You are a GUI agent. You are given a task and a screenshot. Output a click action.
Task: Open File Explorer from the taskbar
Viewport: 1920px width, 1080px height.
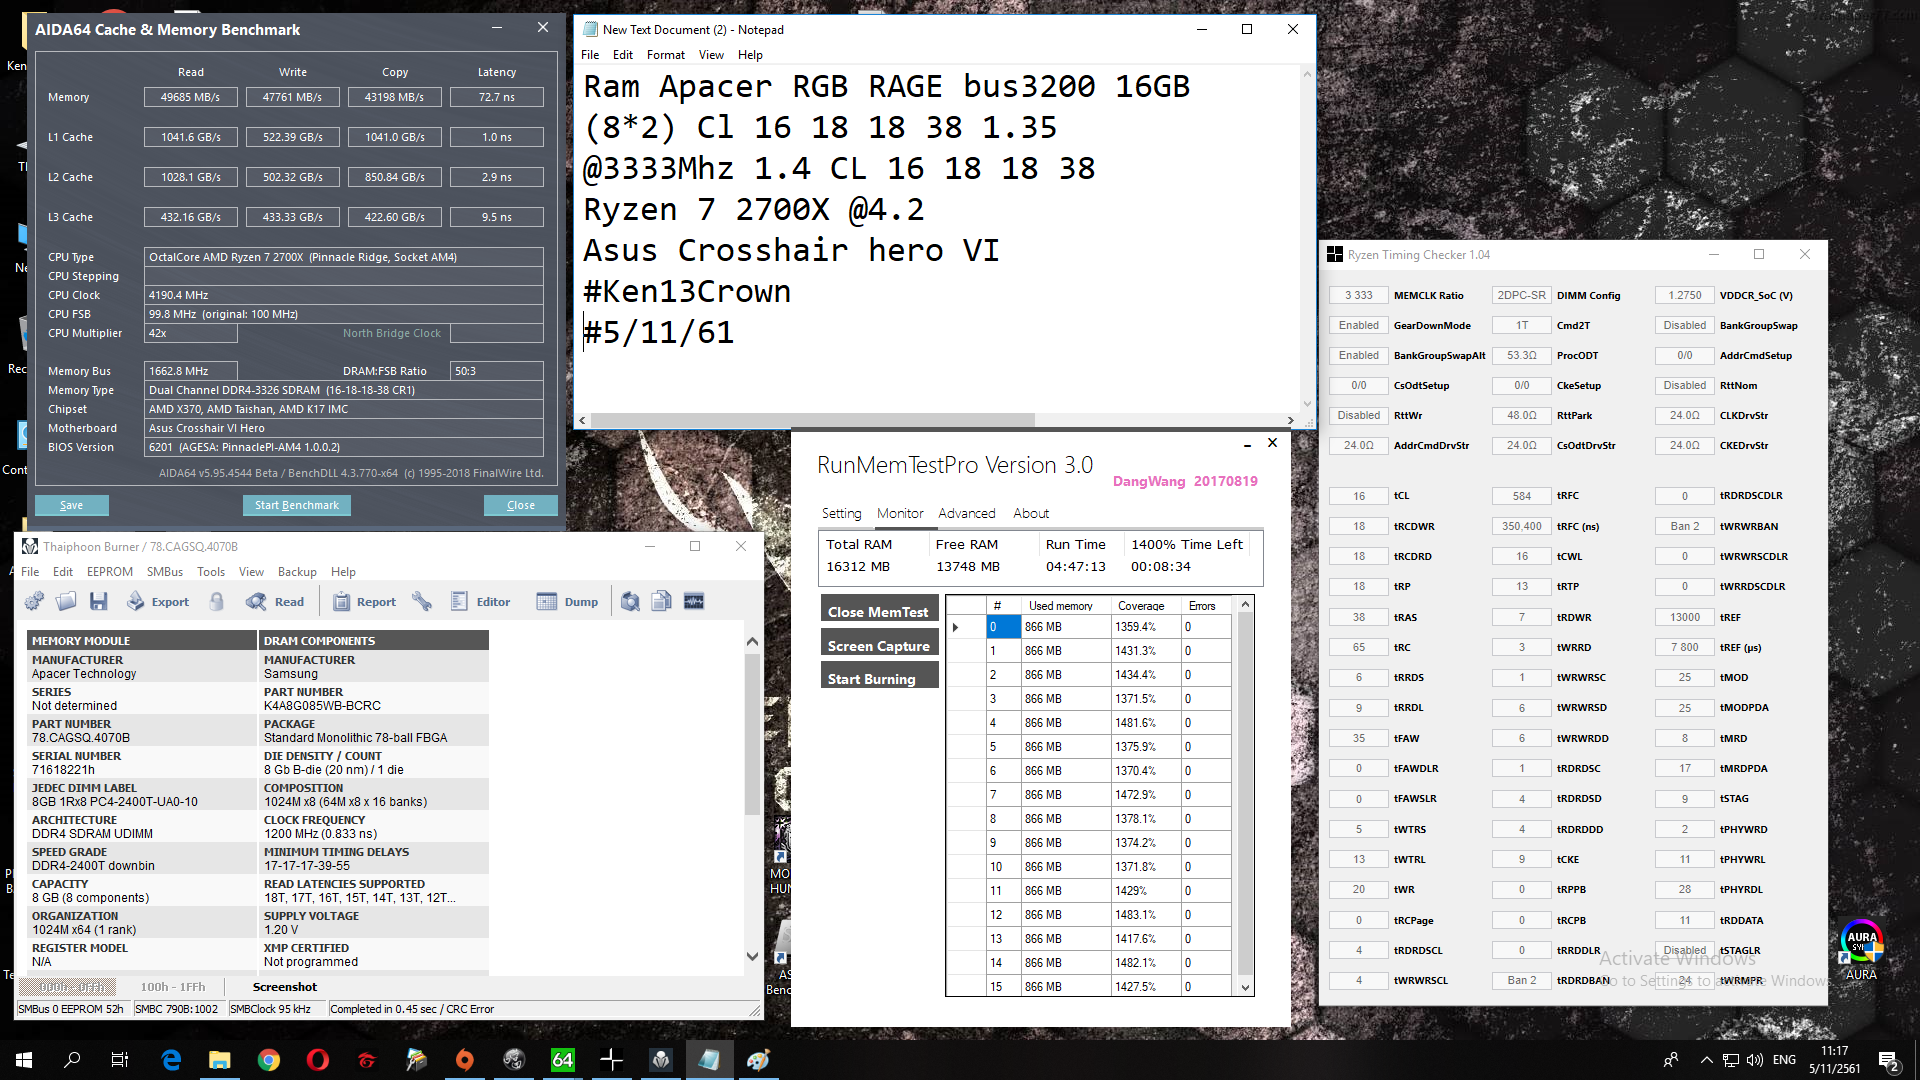coord(220,1060)
